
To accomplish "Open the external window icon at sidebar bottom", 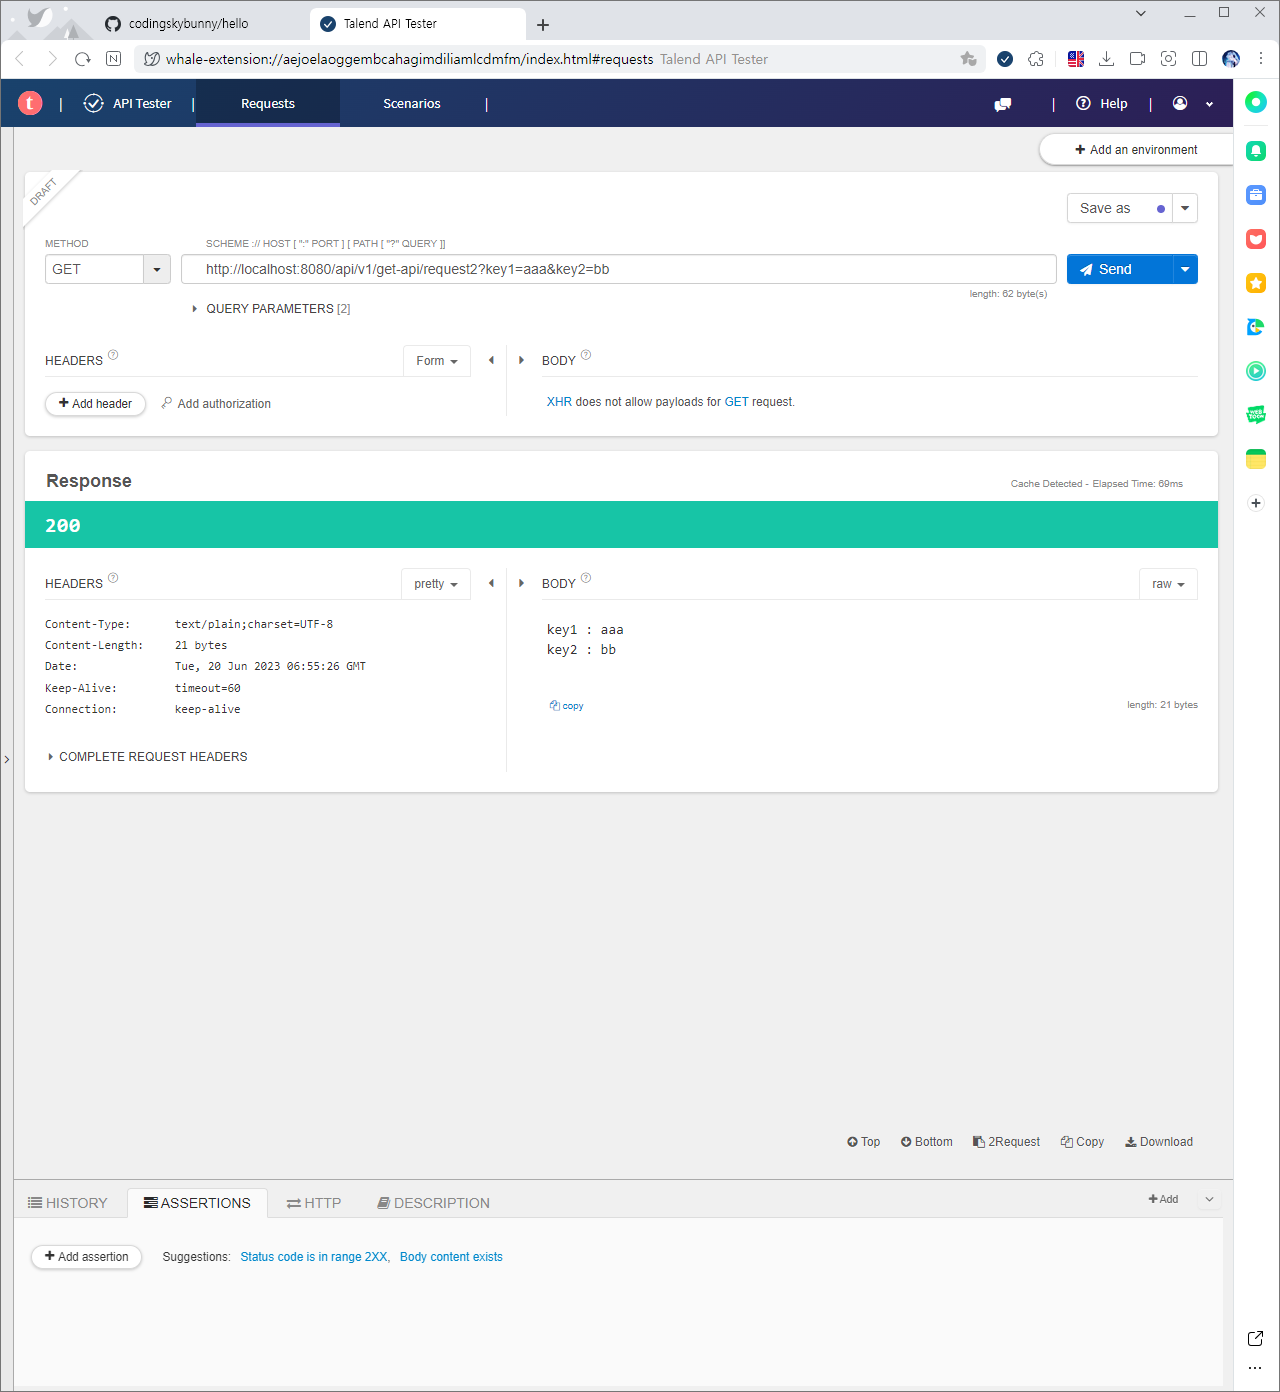I will point(1256,1338).
